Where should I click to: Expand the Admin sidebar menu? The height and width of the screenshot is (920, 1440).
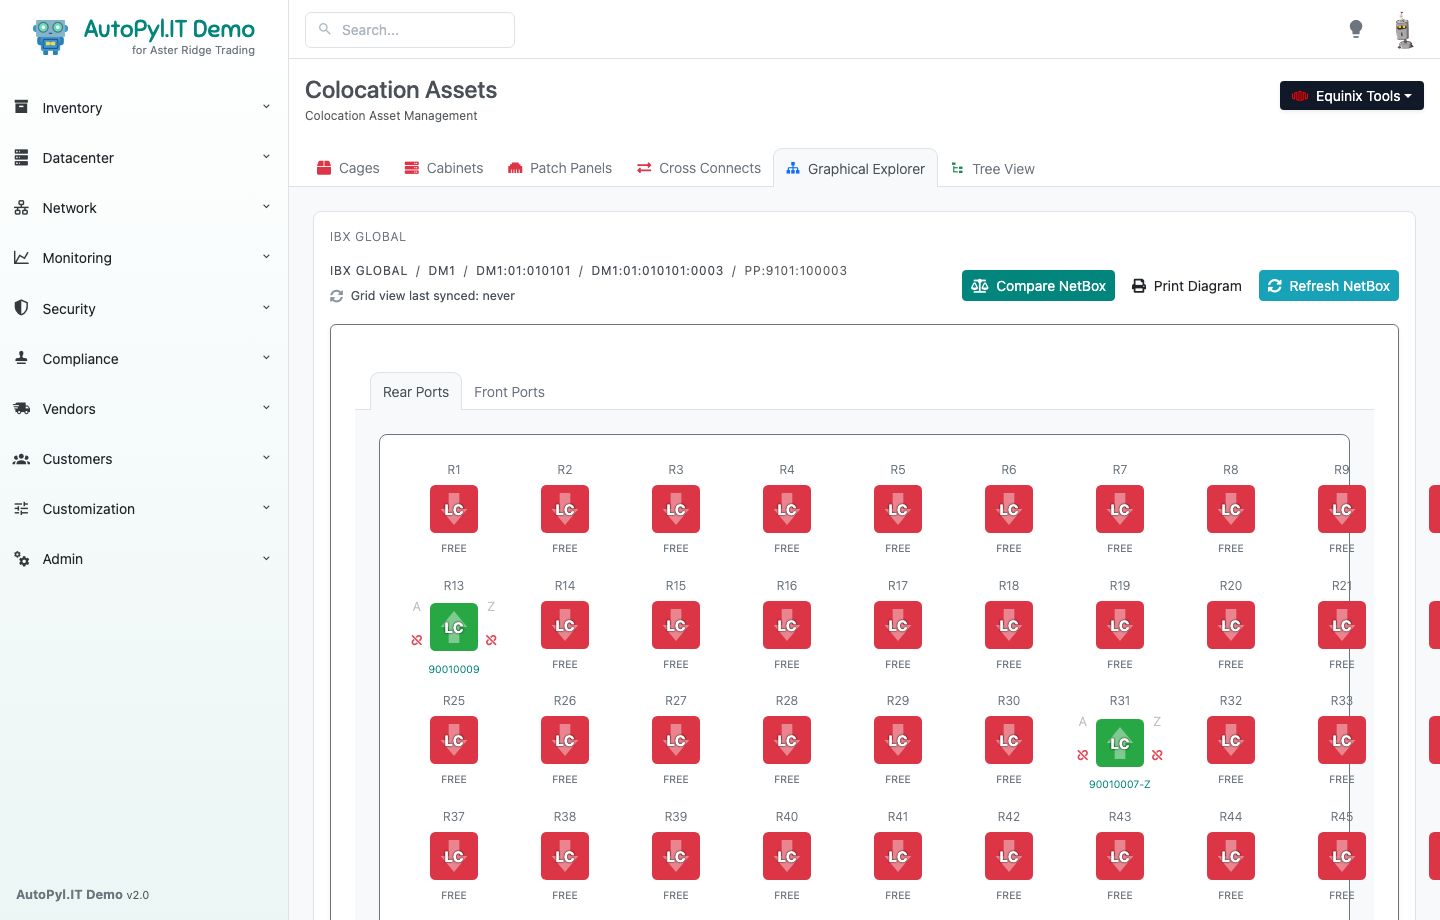point(144,559)
